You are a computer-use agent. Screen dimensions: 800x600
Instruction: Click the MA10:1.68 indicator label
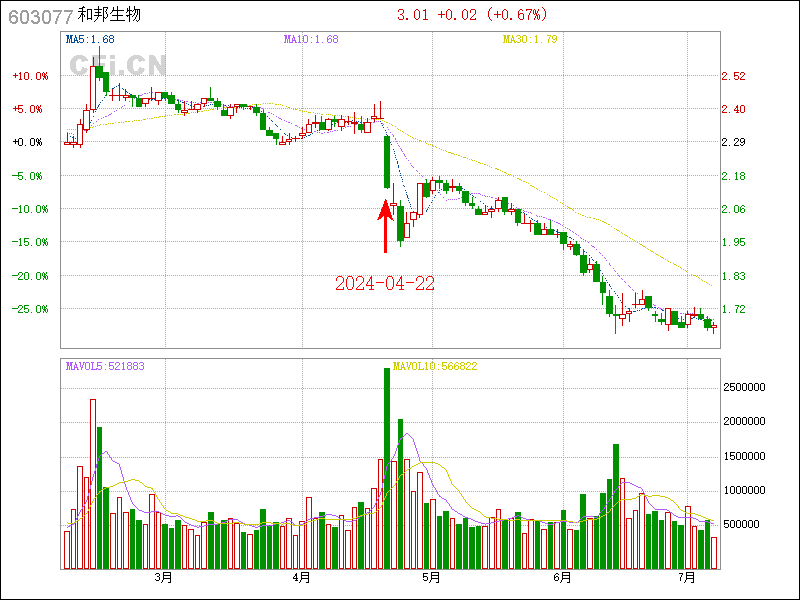pos(311,40)
